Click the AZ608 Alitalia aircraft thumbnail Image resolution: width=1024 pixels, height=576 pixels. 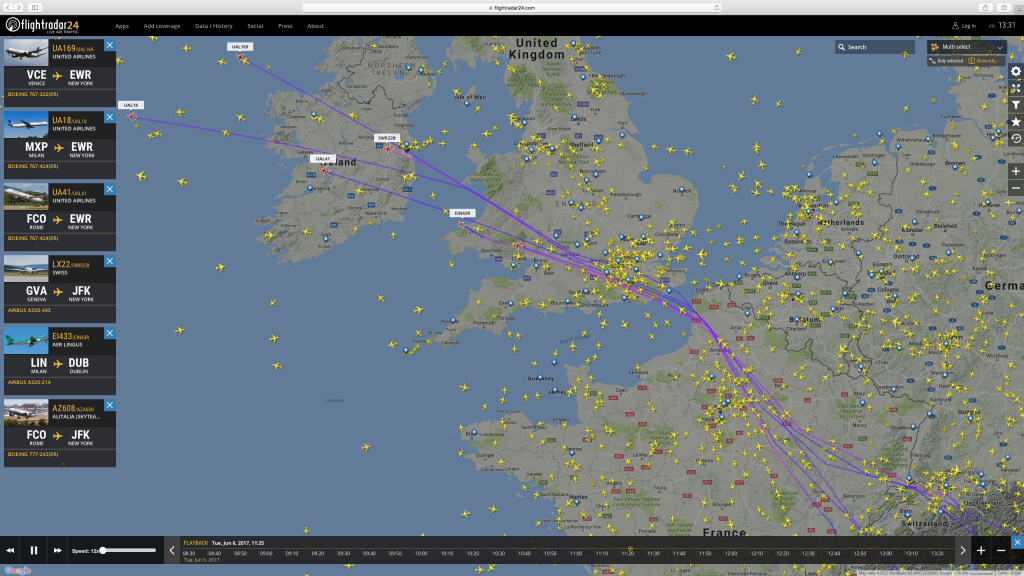coord(26,412)
